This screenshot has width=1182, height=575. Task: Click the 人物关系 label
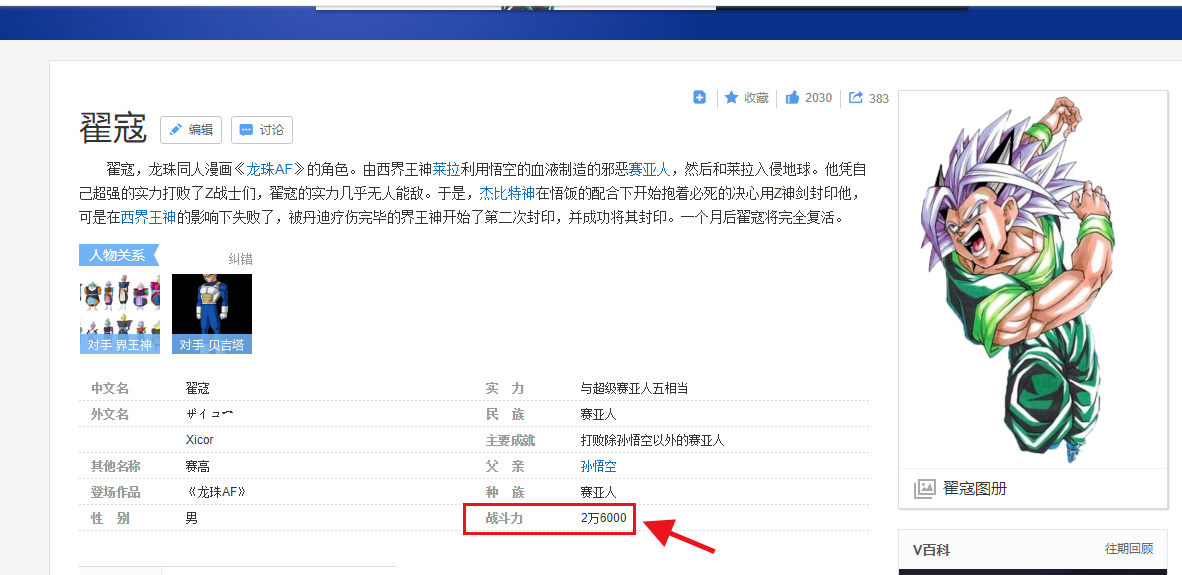tap(118, 255)
